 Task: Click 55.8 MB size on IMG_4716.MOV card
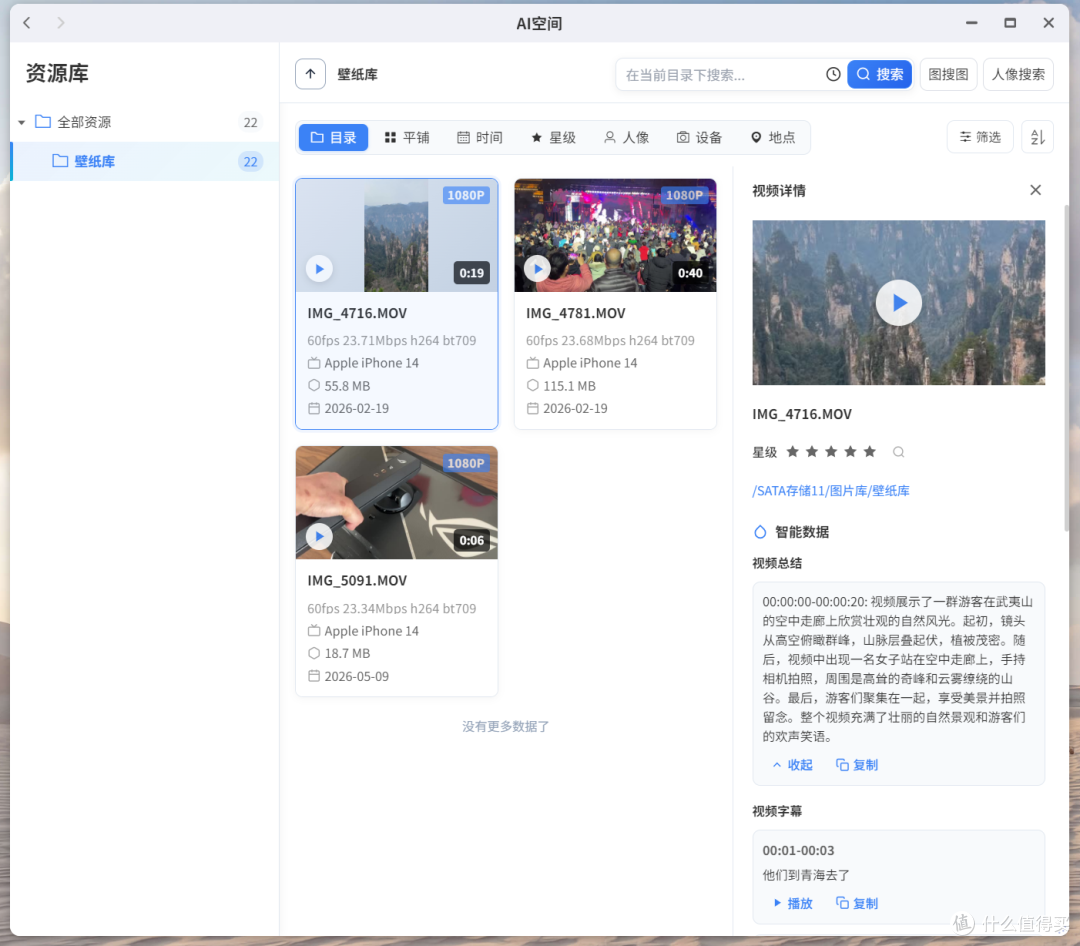pos(347,386)
